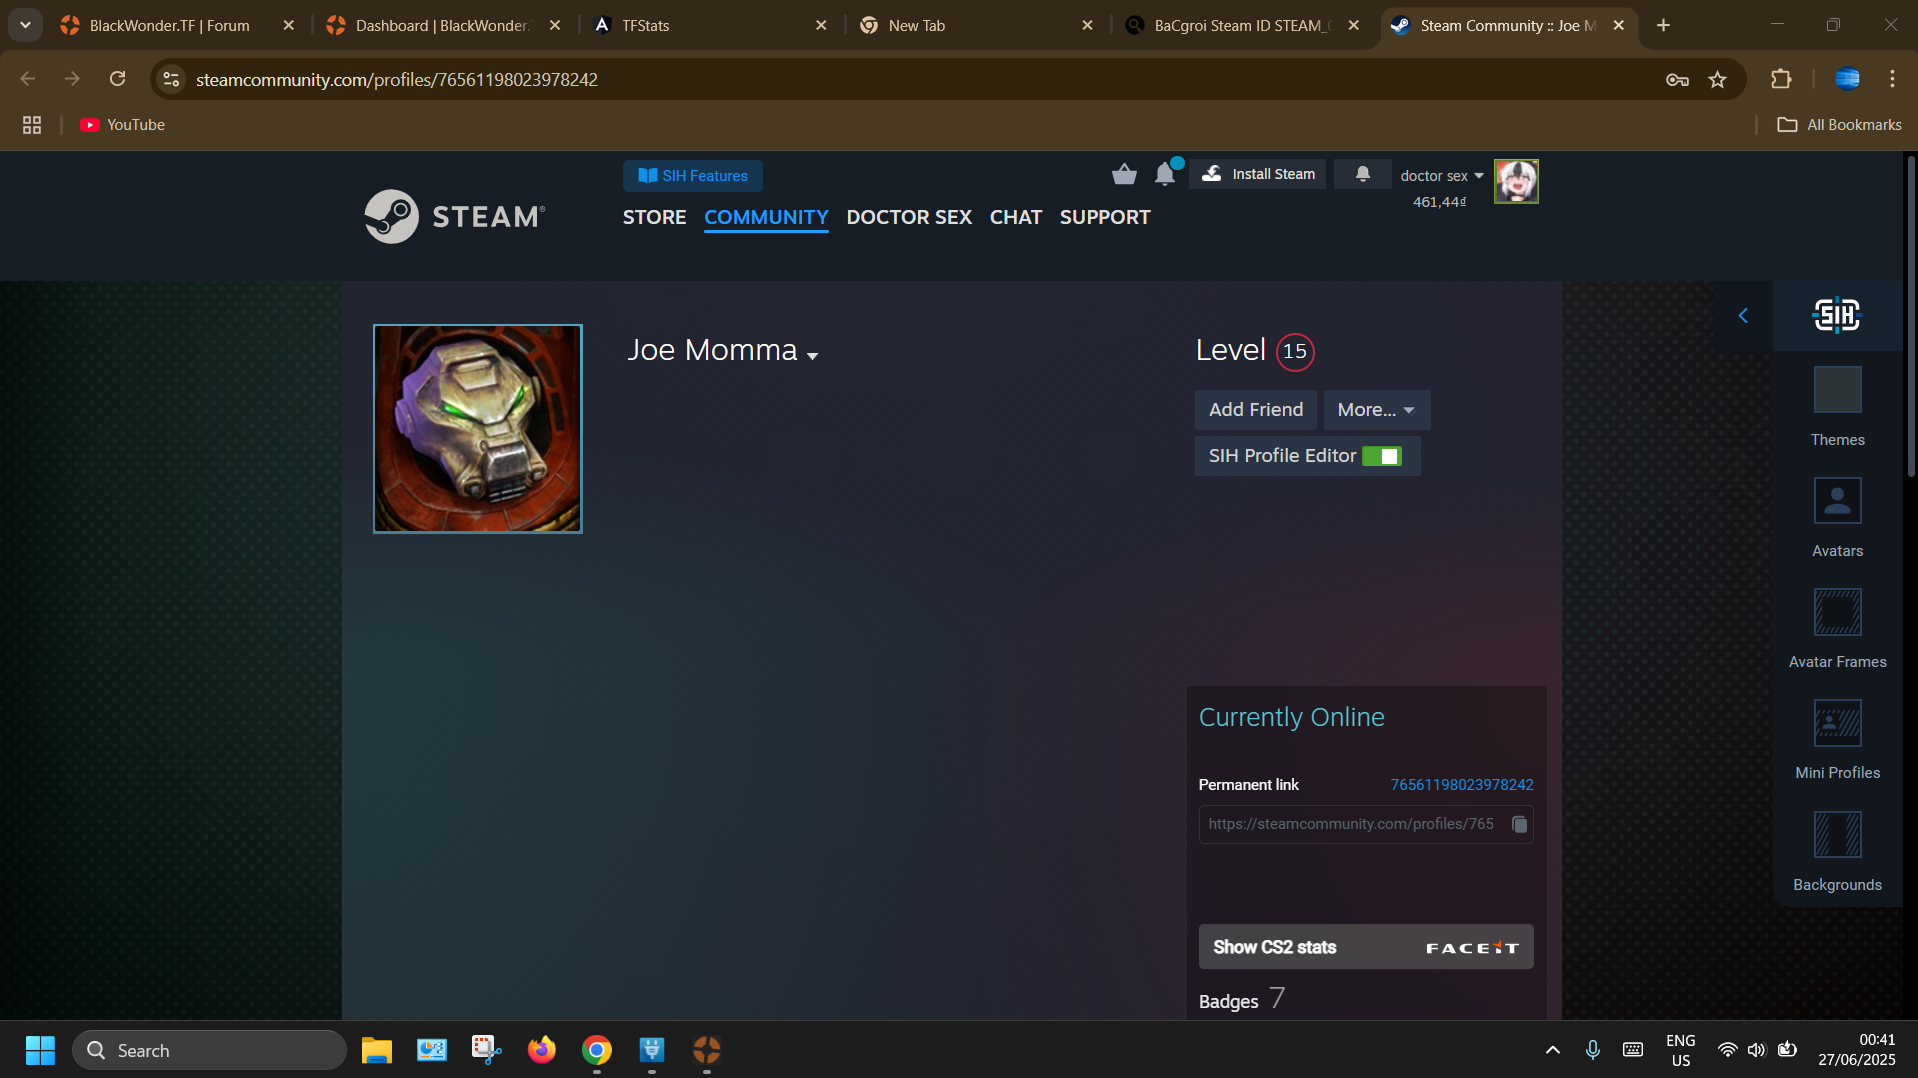The height and width of the screenshot is (1078, 1918).
Task: Bookmark this page with the star
Action: pyautogui.click(x=1718, y=79)
